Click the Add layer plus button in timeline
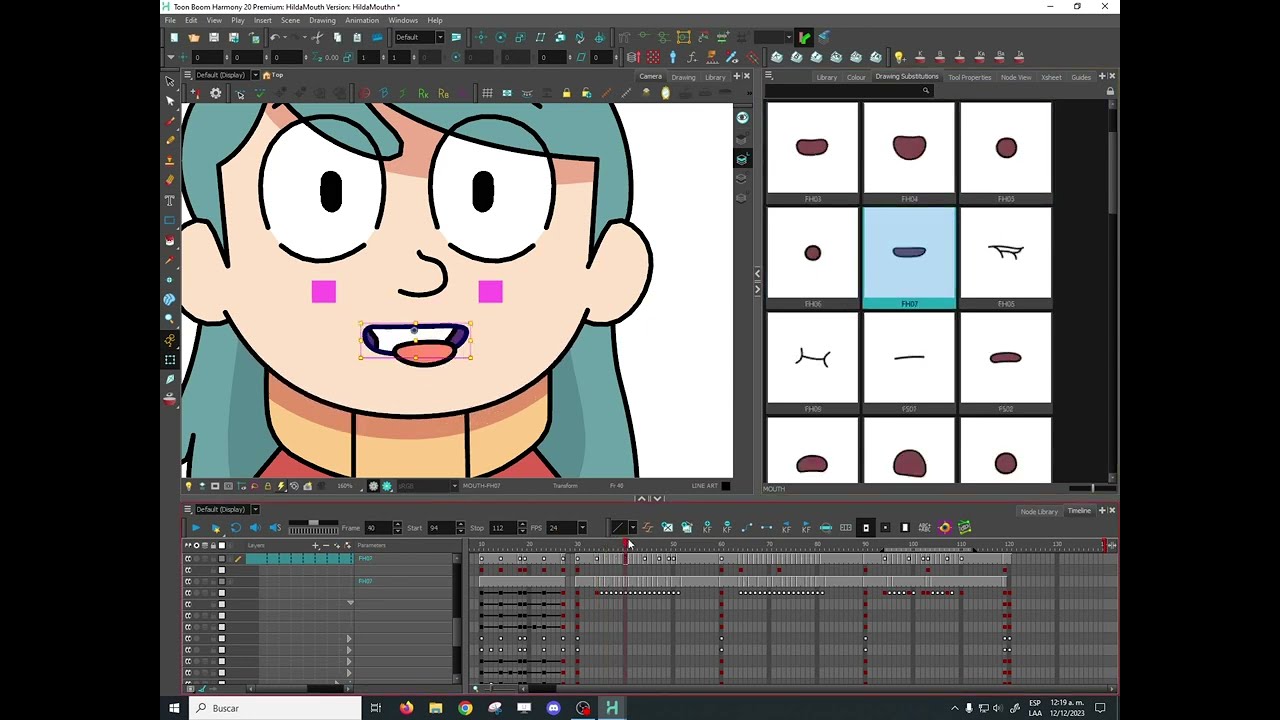The image size is (1280, 720). click(316, 545)
